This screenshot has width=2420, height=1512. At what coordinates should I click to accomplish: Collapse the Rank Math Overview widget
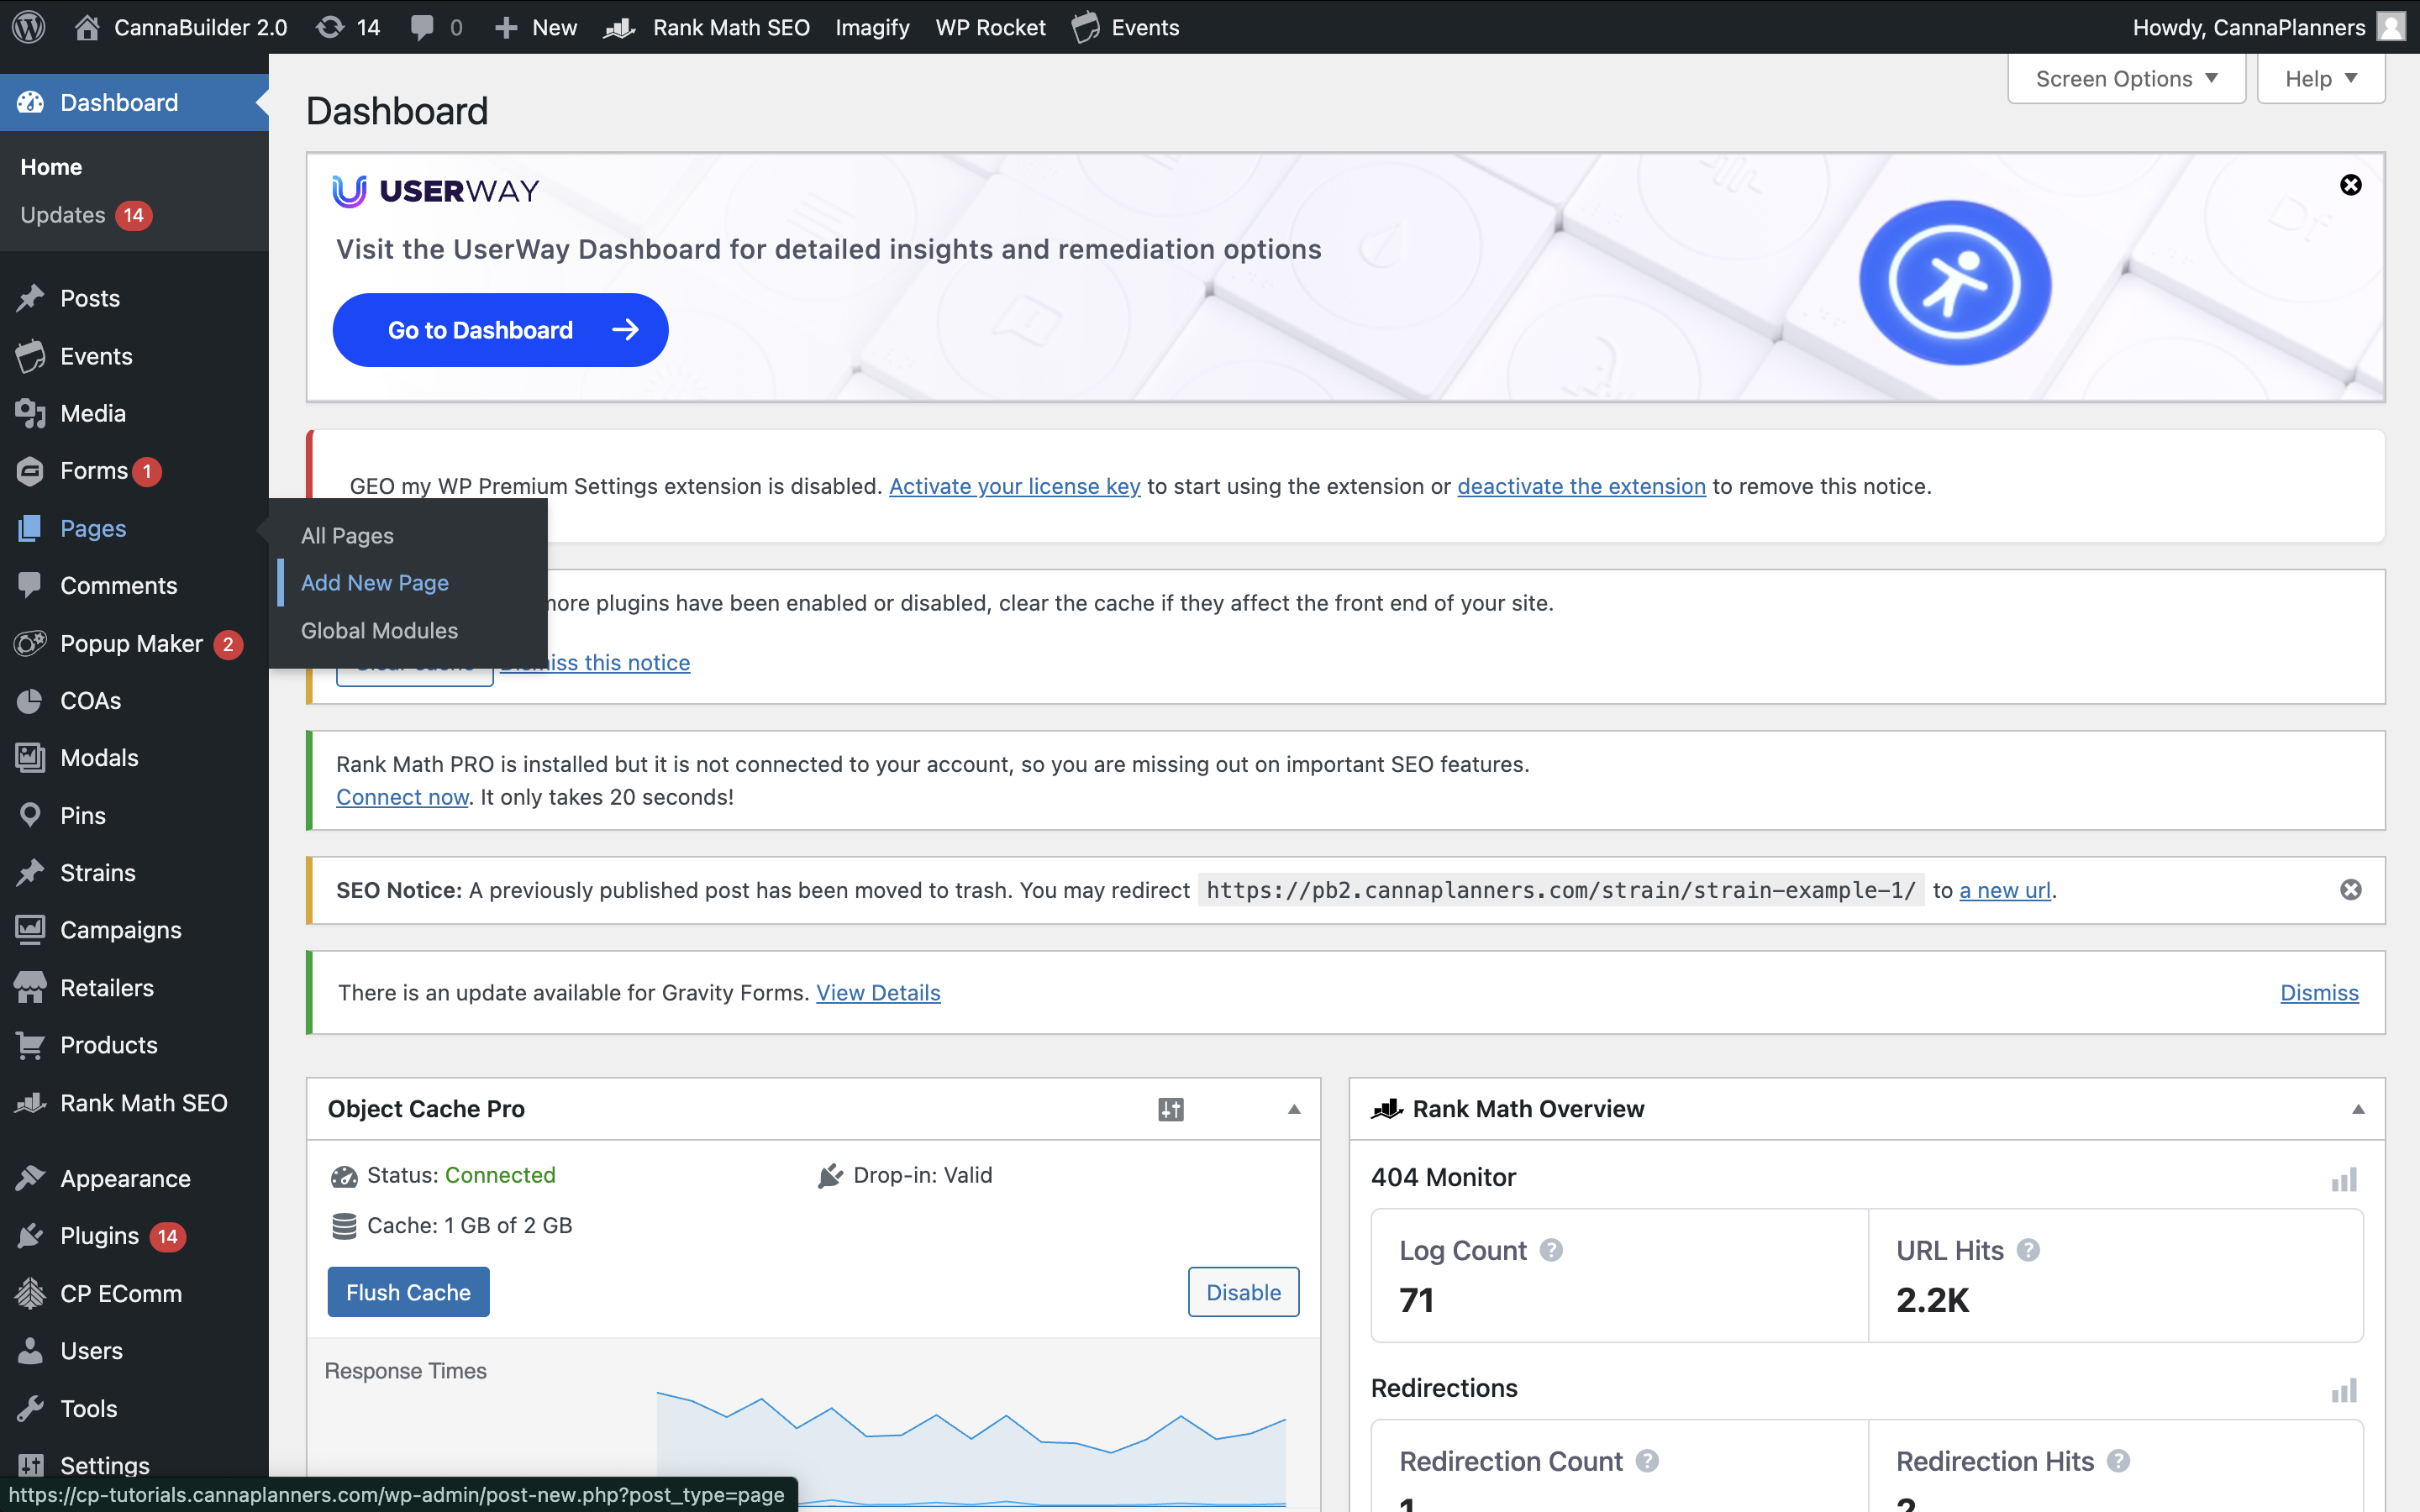pos(2358,1109)
